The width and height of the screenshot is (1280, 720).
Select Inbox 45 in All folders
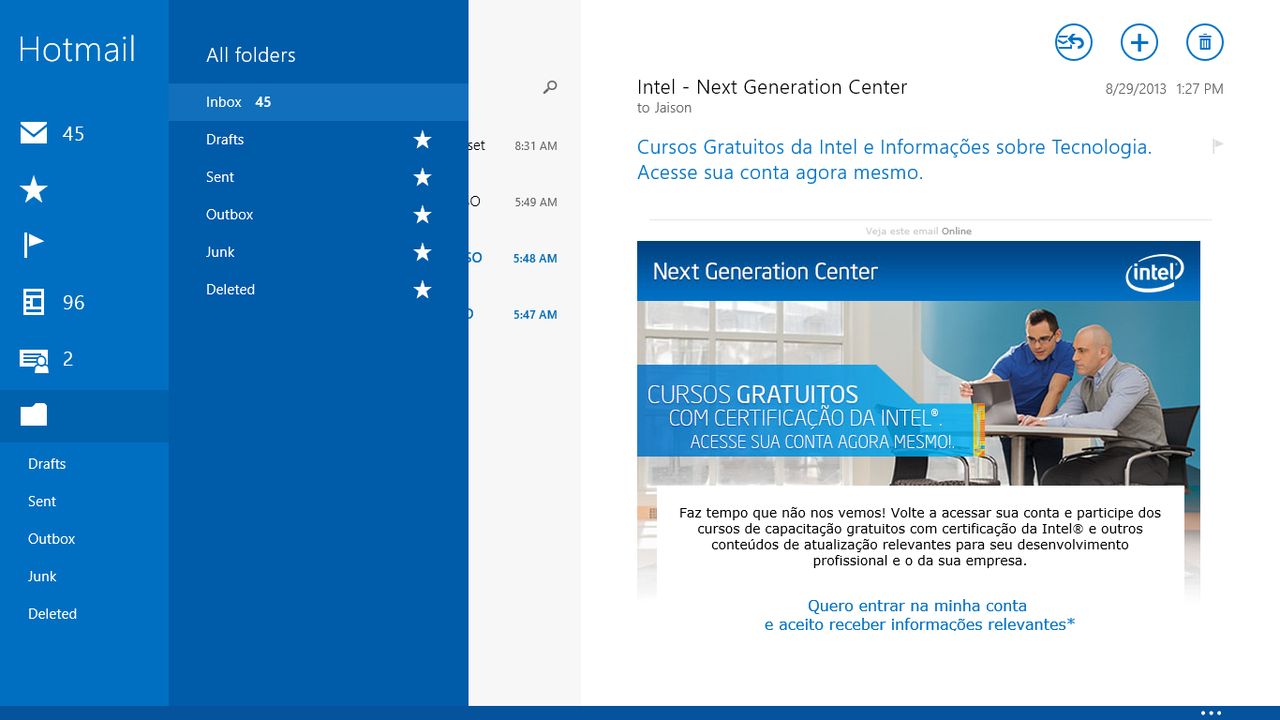[x=318, y=102]
